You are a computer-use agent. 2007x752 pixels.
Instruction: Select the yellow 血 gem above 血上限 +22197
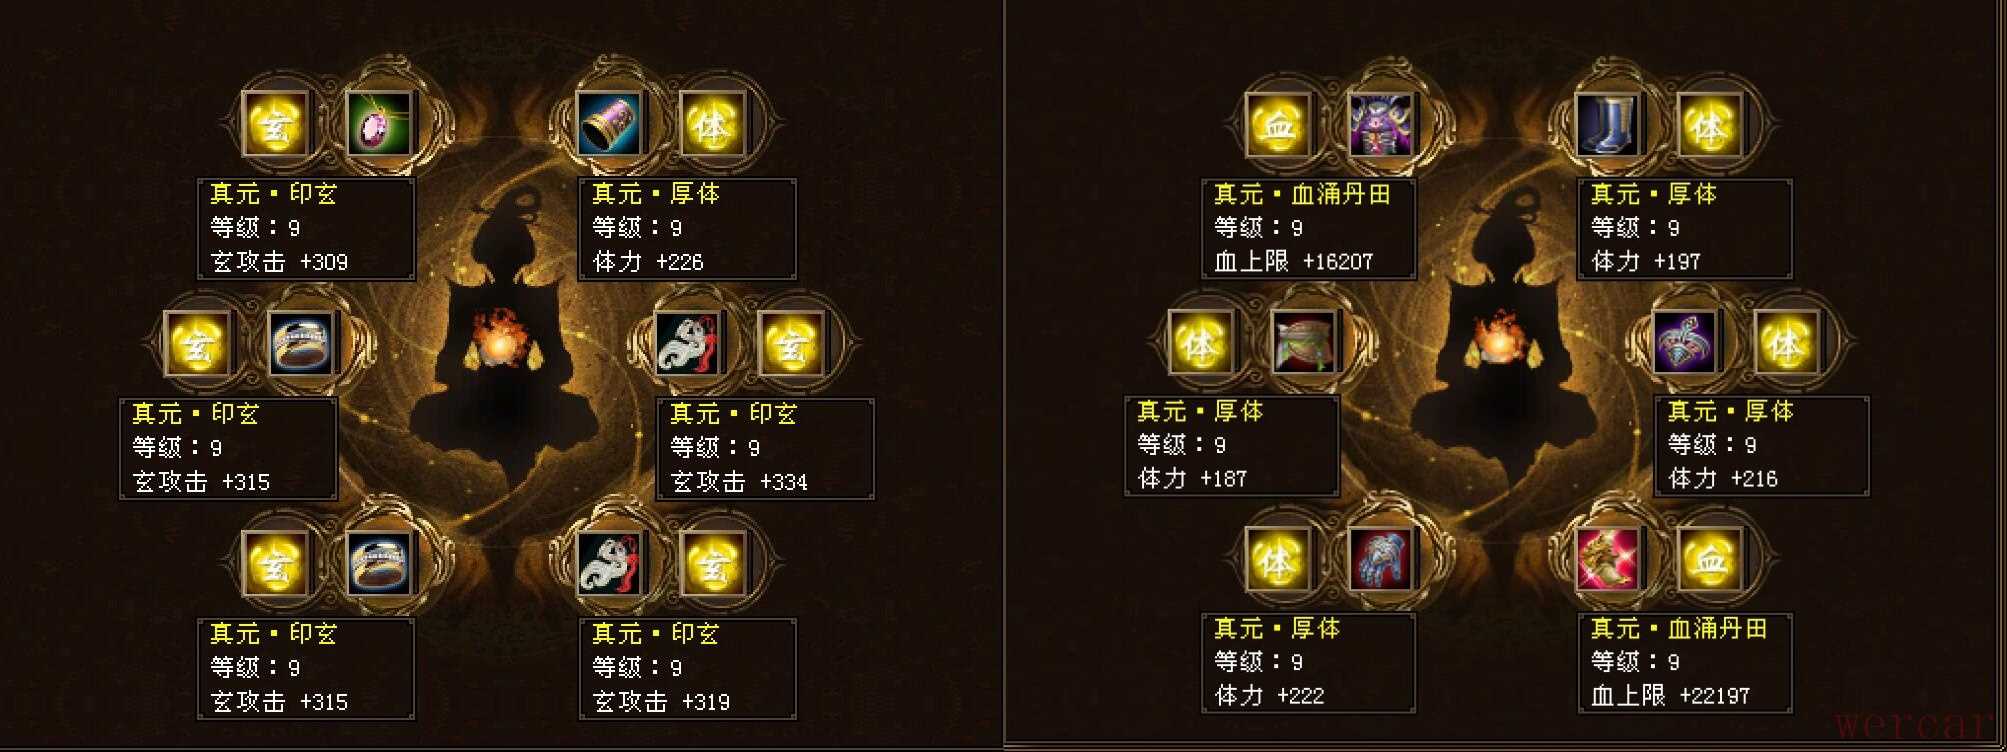[1709, 559]
